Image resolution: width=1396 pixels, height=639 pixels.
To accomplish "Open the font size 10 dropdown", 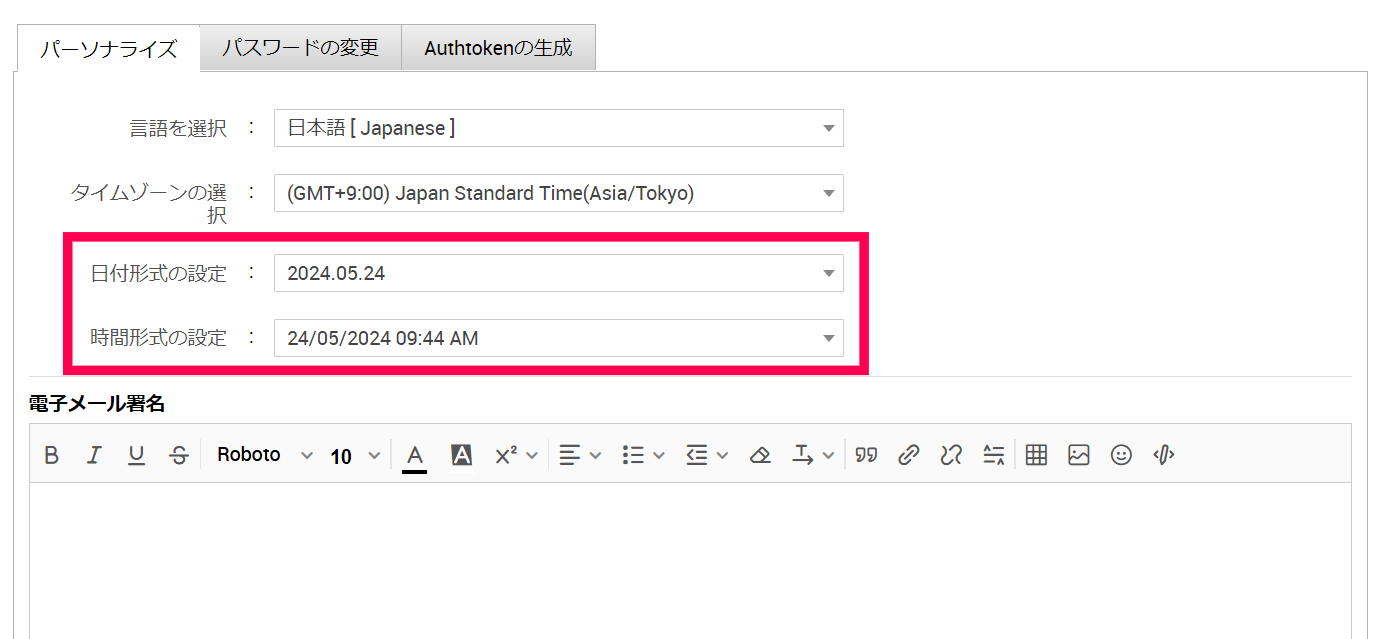I will [355, 456].
